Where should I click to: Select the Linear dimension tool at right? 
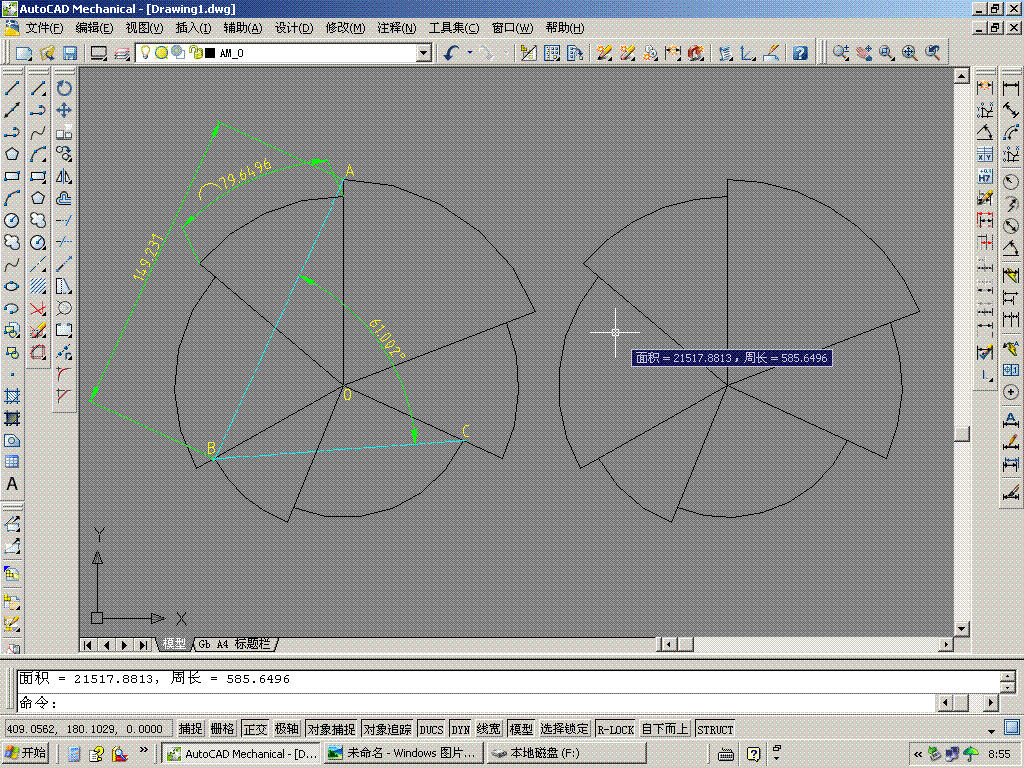1011,88
